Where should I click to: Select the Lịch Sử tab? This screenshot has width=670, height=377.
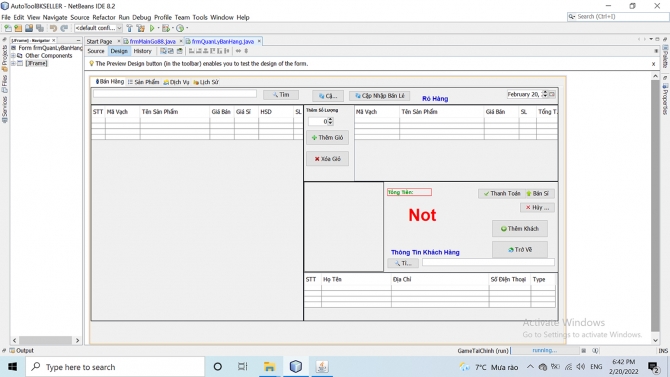[x=206, y=82]
